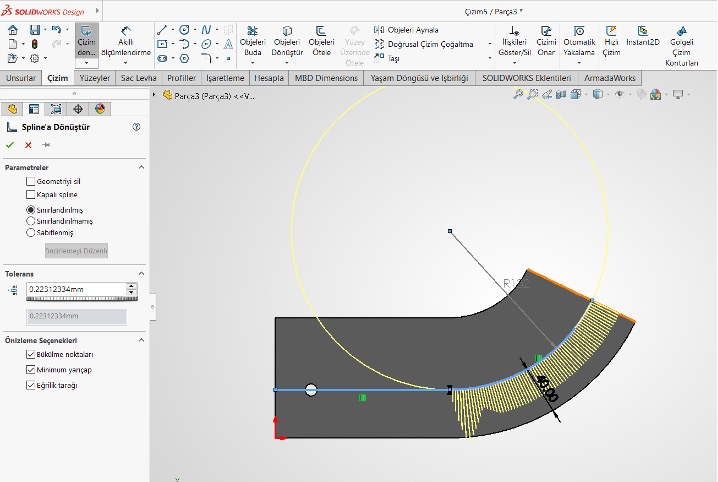Image resolution: width=718 pixels, height=482 pixels.
Task: Accept spline conversion with green checkmark
Action: pyautogui.click(x=11, y=145)
